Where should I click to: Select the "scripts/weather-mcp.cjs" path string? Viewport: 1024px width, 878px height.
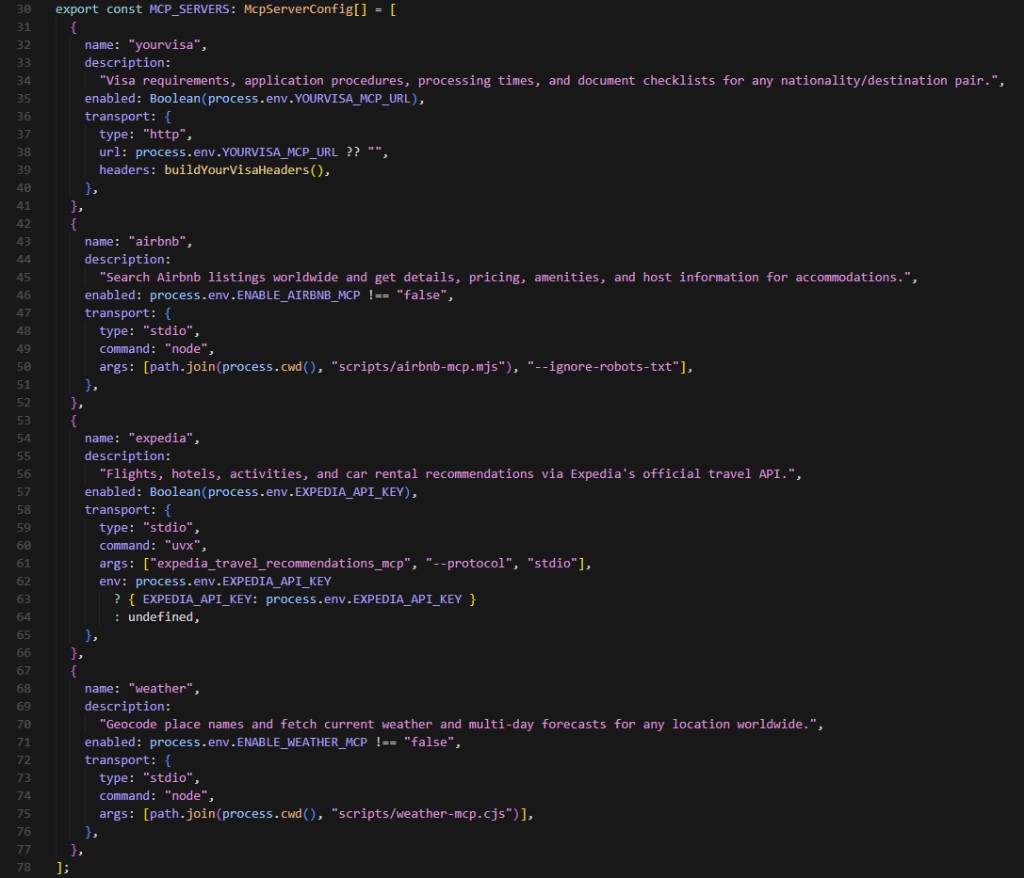pos(422,814)
